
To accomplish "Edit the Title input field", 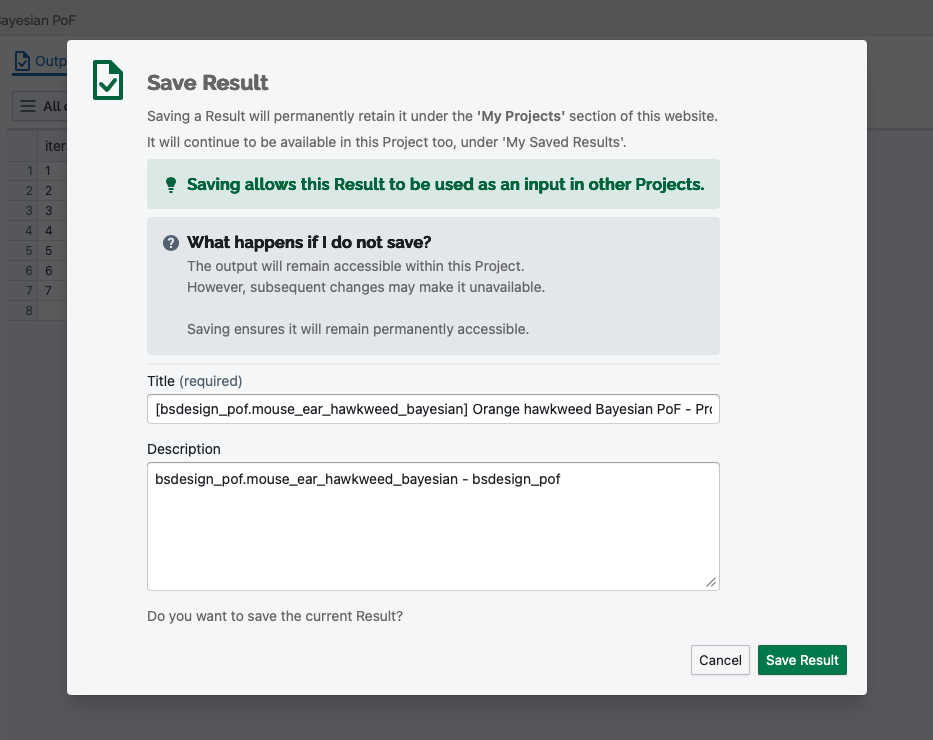I will [433, 409].
